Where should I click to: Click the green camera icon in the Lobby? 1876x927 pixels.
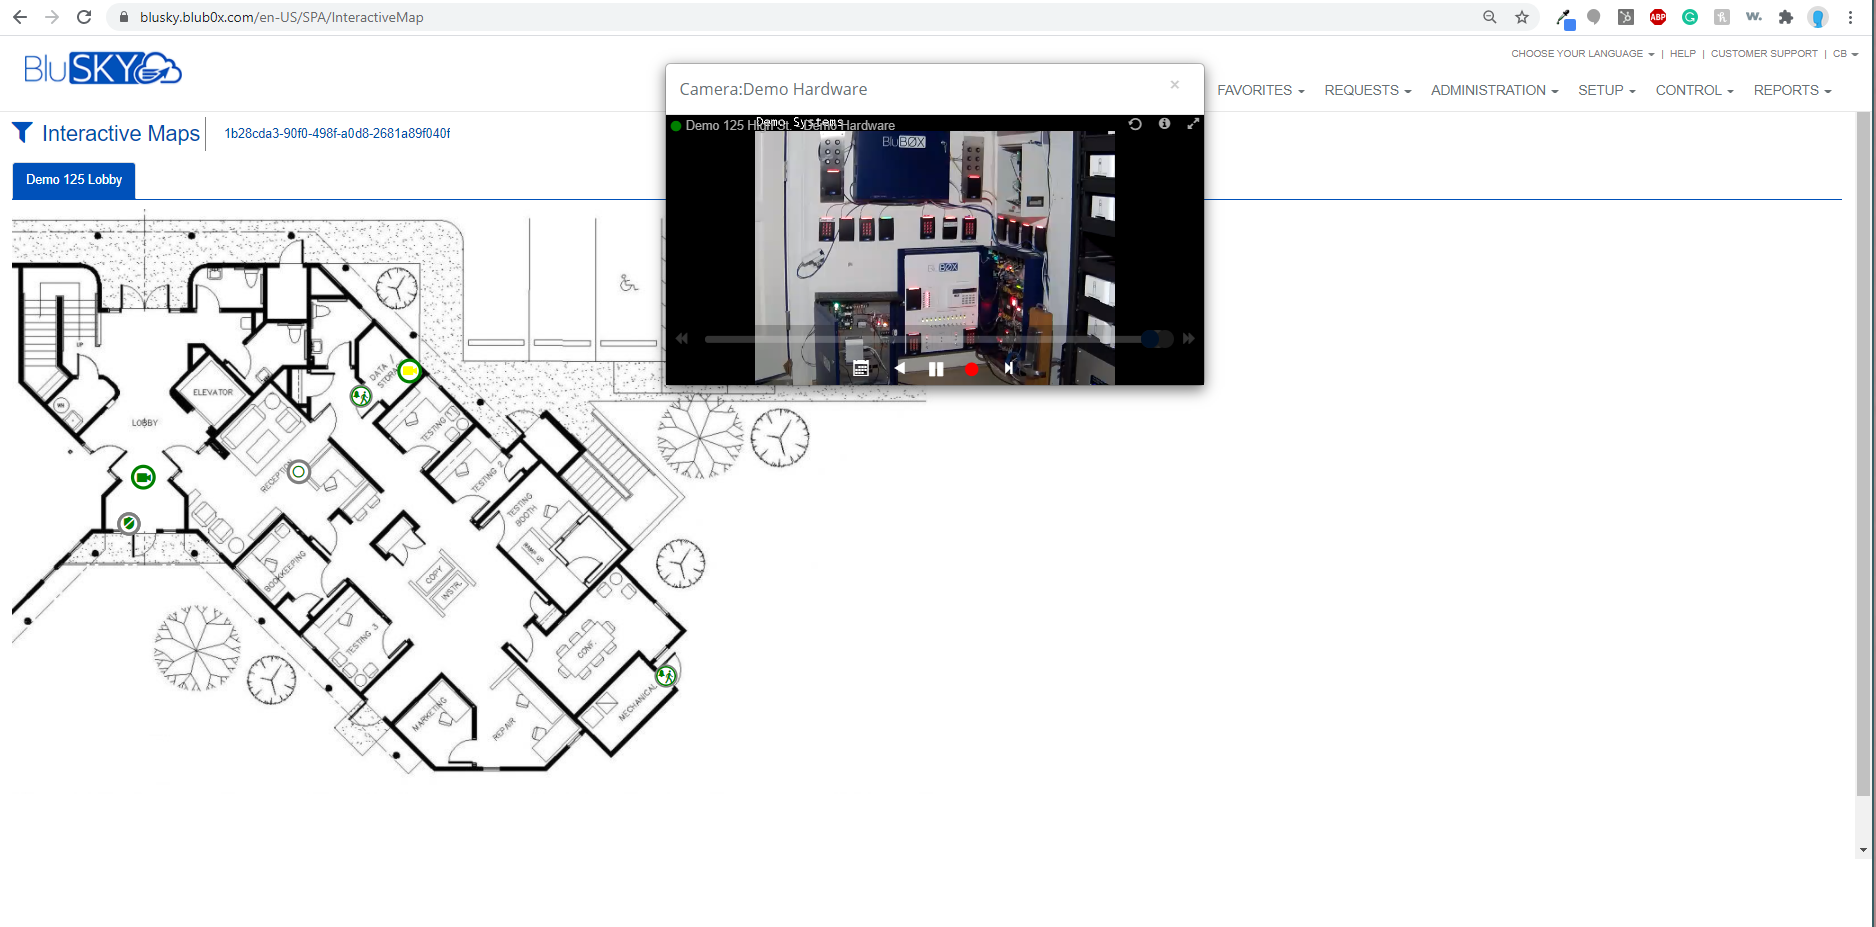click(x=143, y=477)
